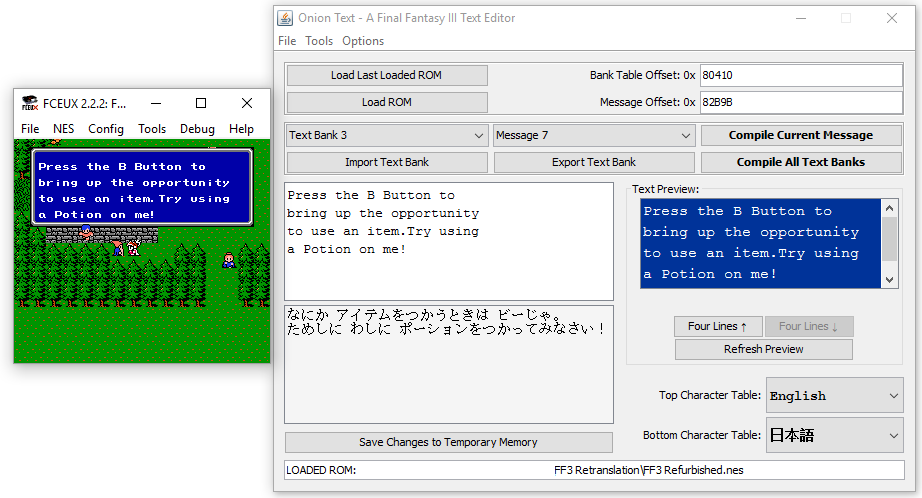
Task: Open the Tools menu in Onion Text
Action: (319, 41)
